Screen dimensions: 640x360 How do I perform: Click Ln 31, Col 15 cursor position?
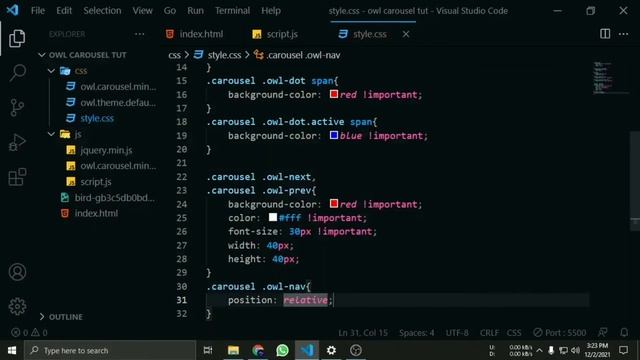point(363,333)
